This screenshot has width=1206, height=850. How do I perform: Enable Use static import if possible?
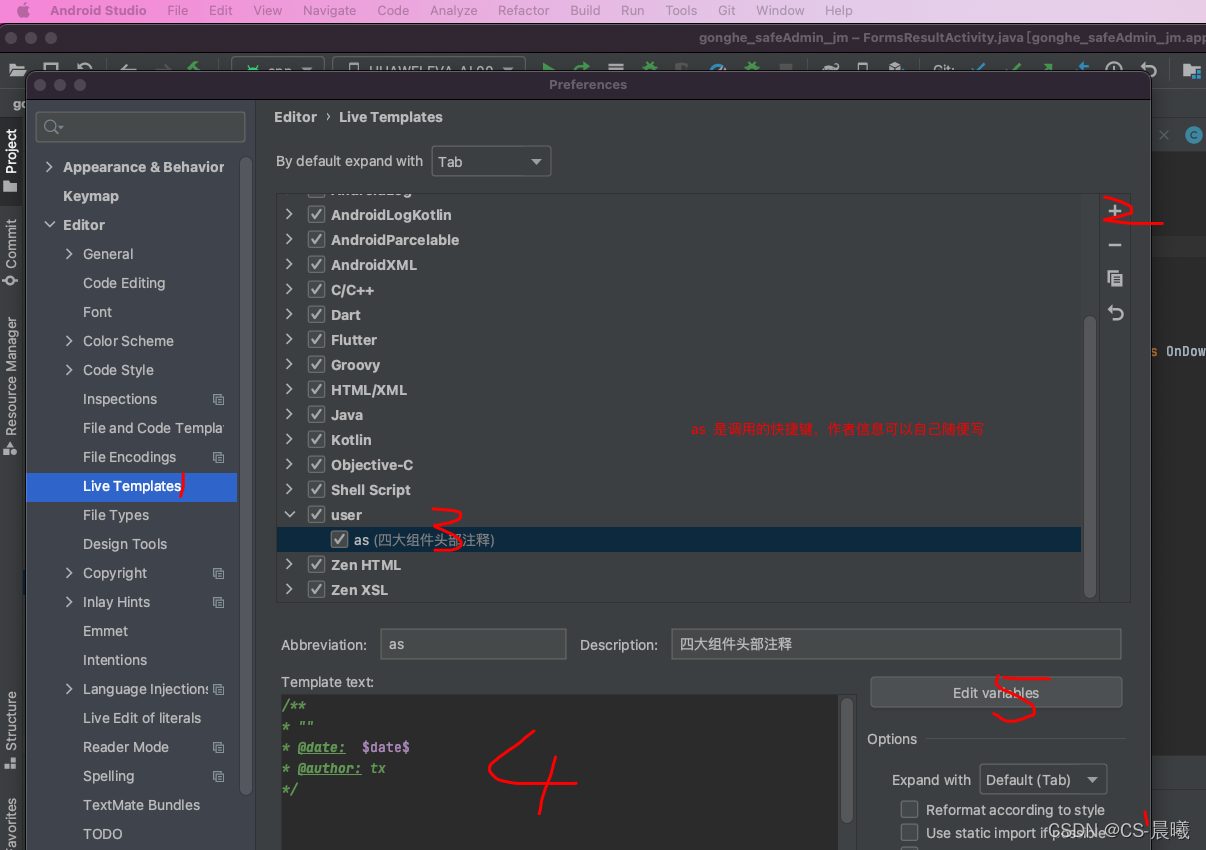coord(909,832)
